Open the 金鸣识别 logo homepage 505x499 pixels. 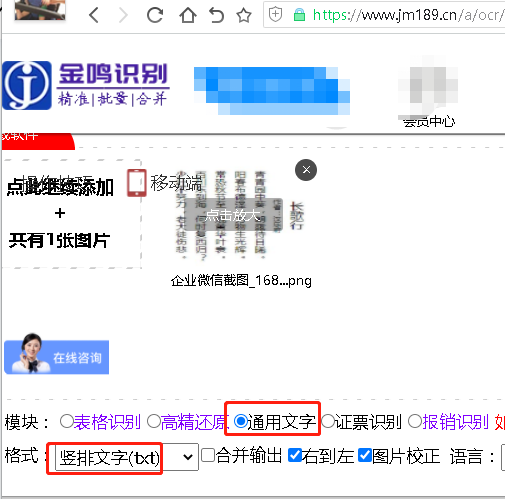86,85
